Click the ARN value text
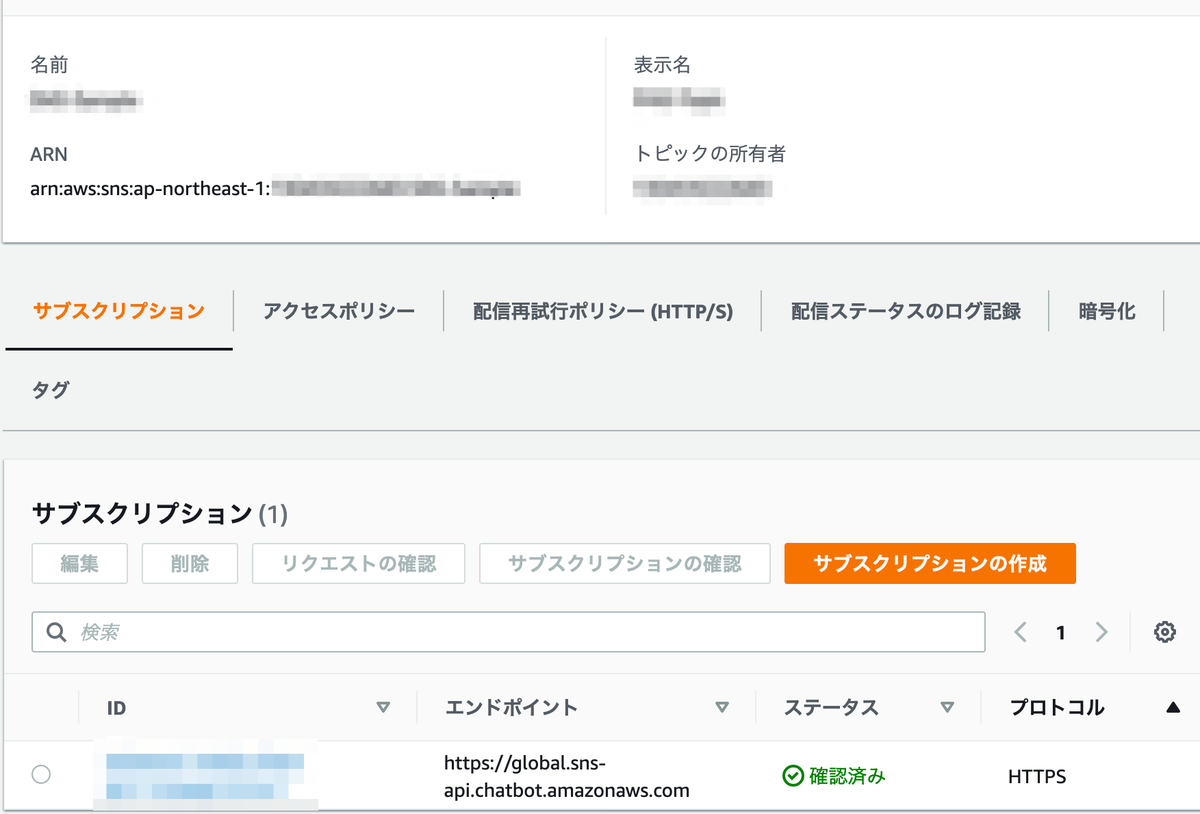The height and width of the screenshot is (814, 1200). point(277,188)
